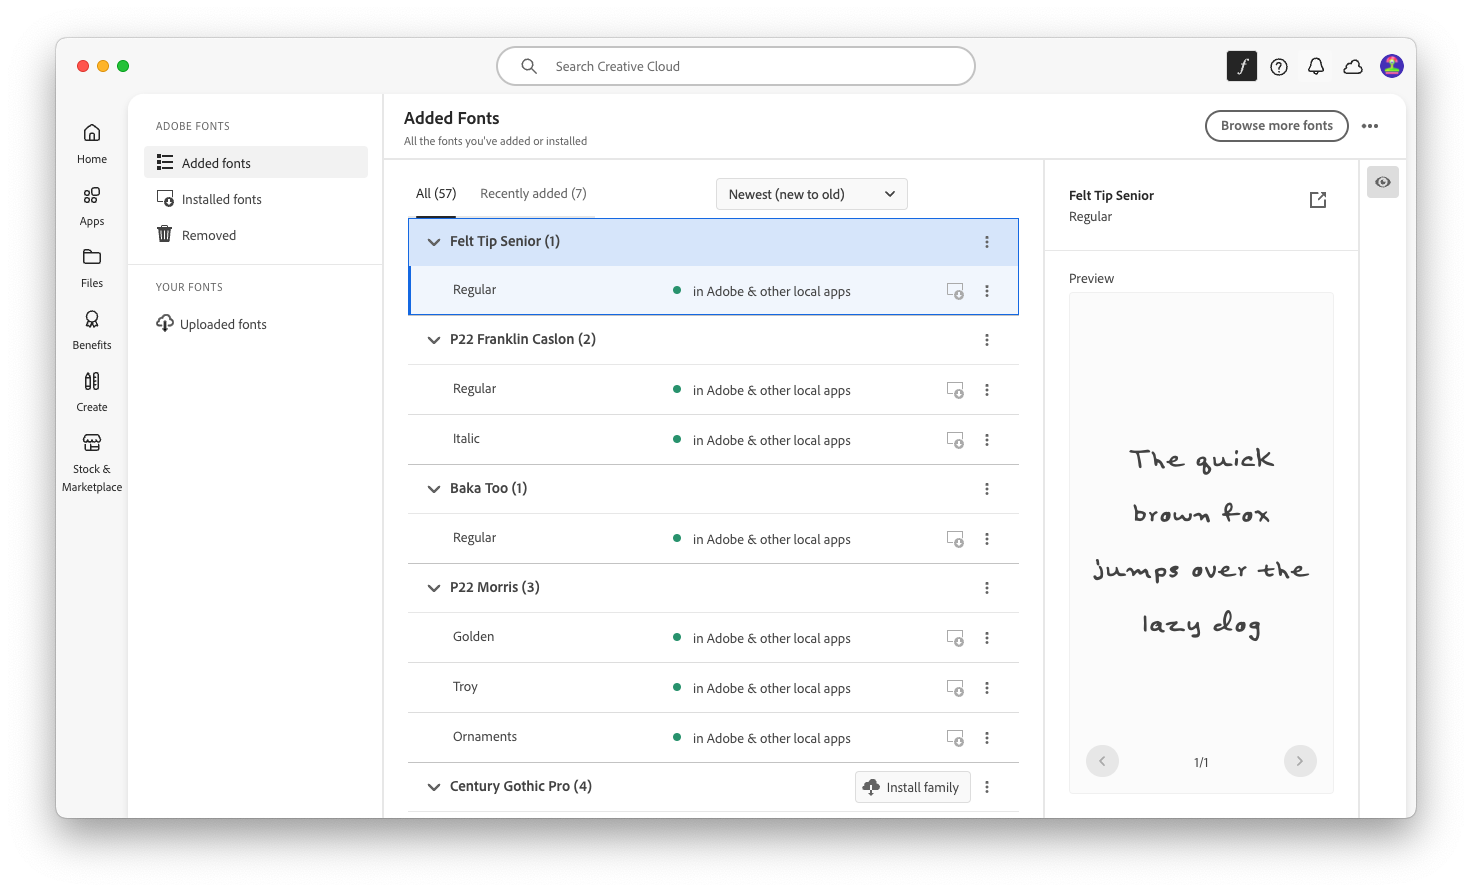The image size is (1472, 892).
Task: Open the Fonts icon in top bar
Action: [1241, 67]
